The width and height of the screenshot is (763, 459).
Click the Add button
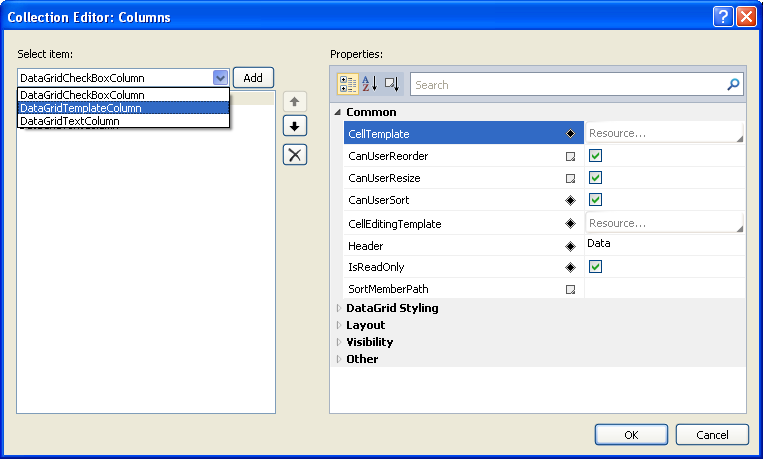pos(253,78)
